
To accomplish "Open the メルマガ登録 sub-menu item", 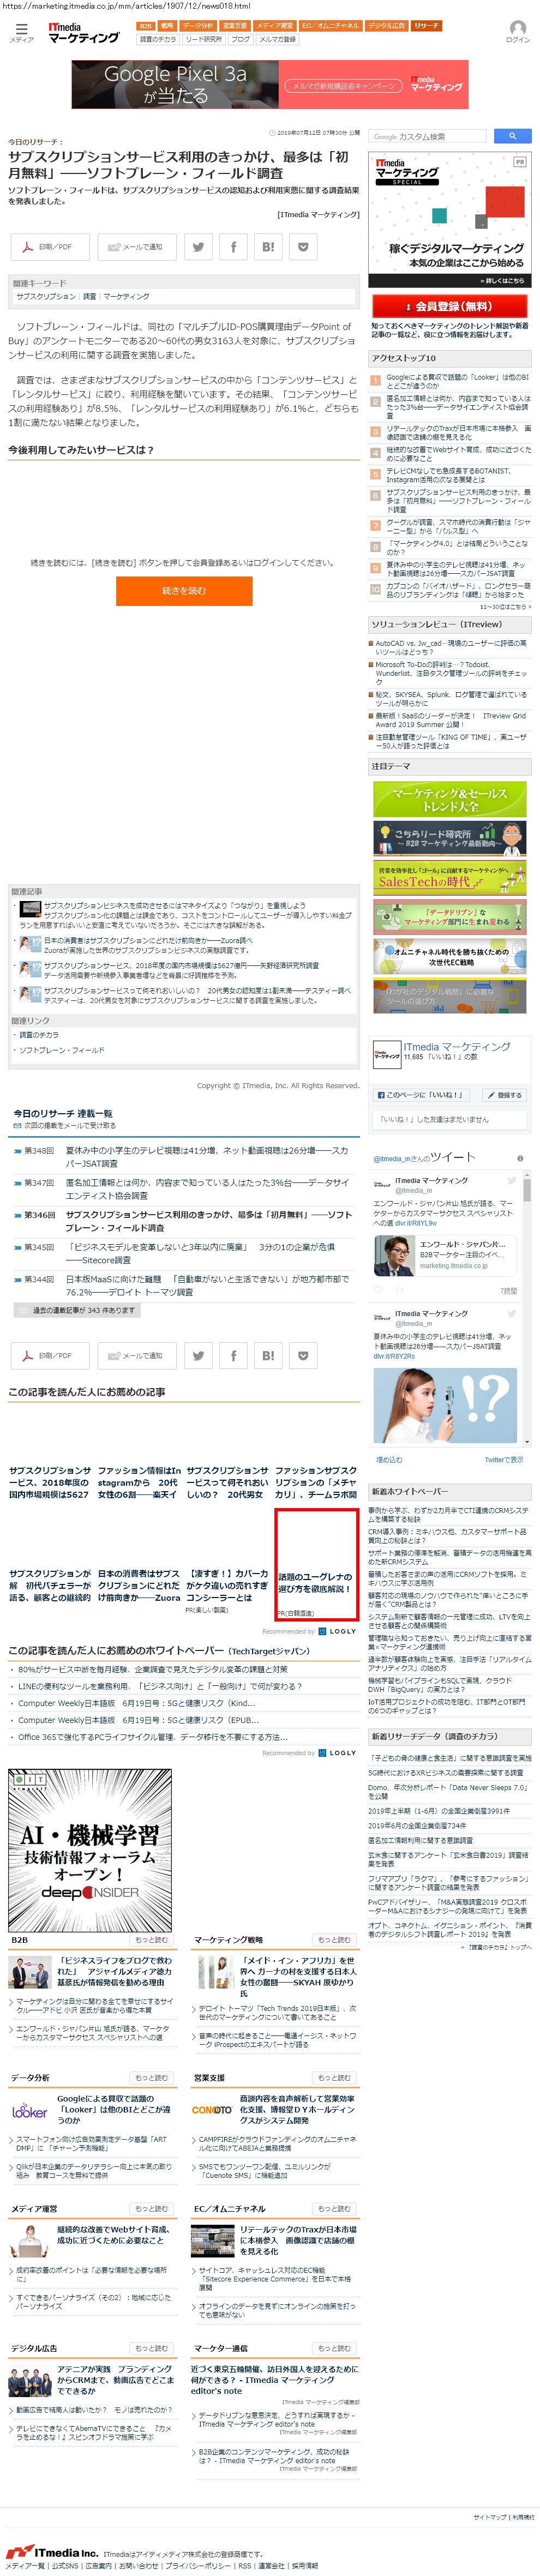I will coord(277,40).
